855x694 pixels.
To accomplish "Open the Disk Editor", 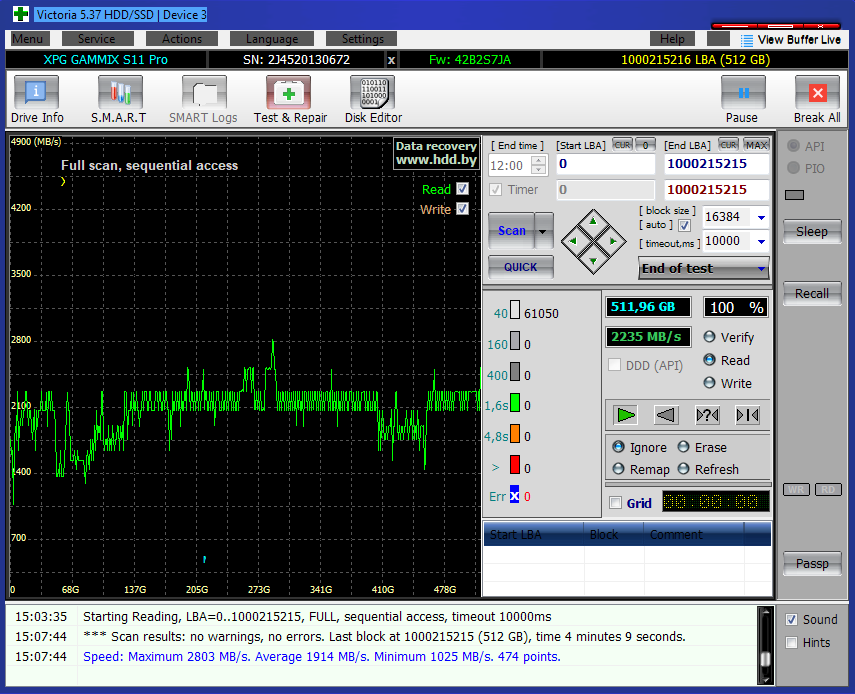I will click(x=373, y=100).
